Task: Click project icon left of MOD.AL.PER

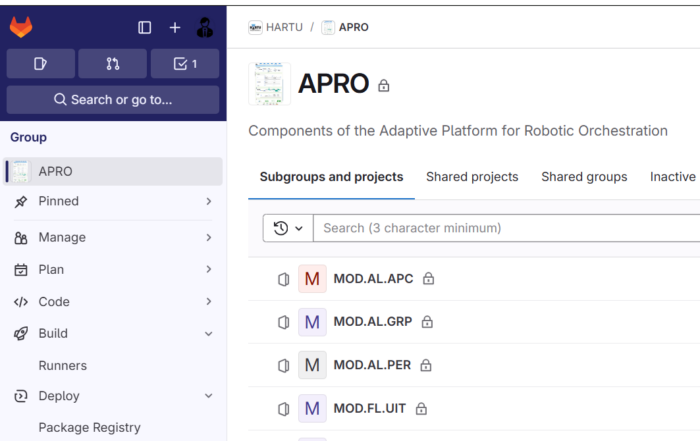Action: (x=283, y=366)
